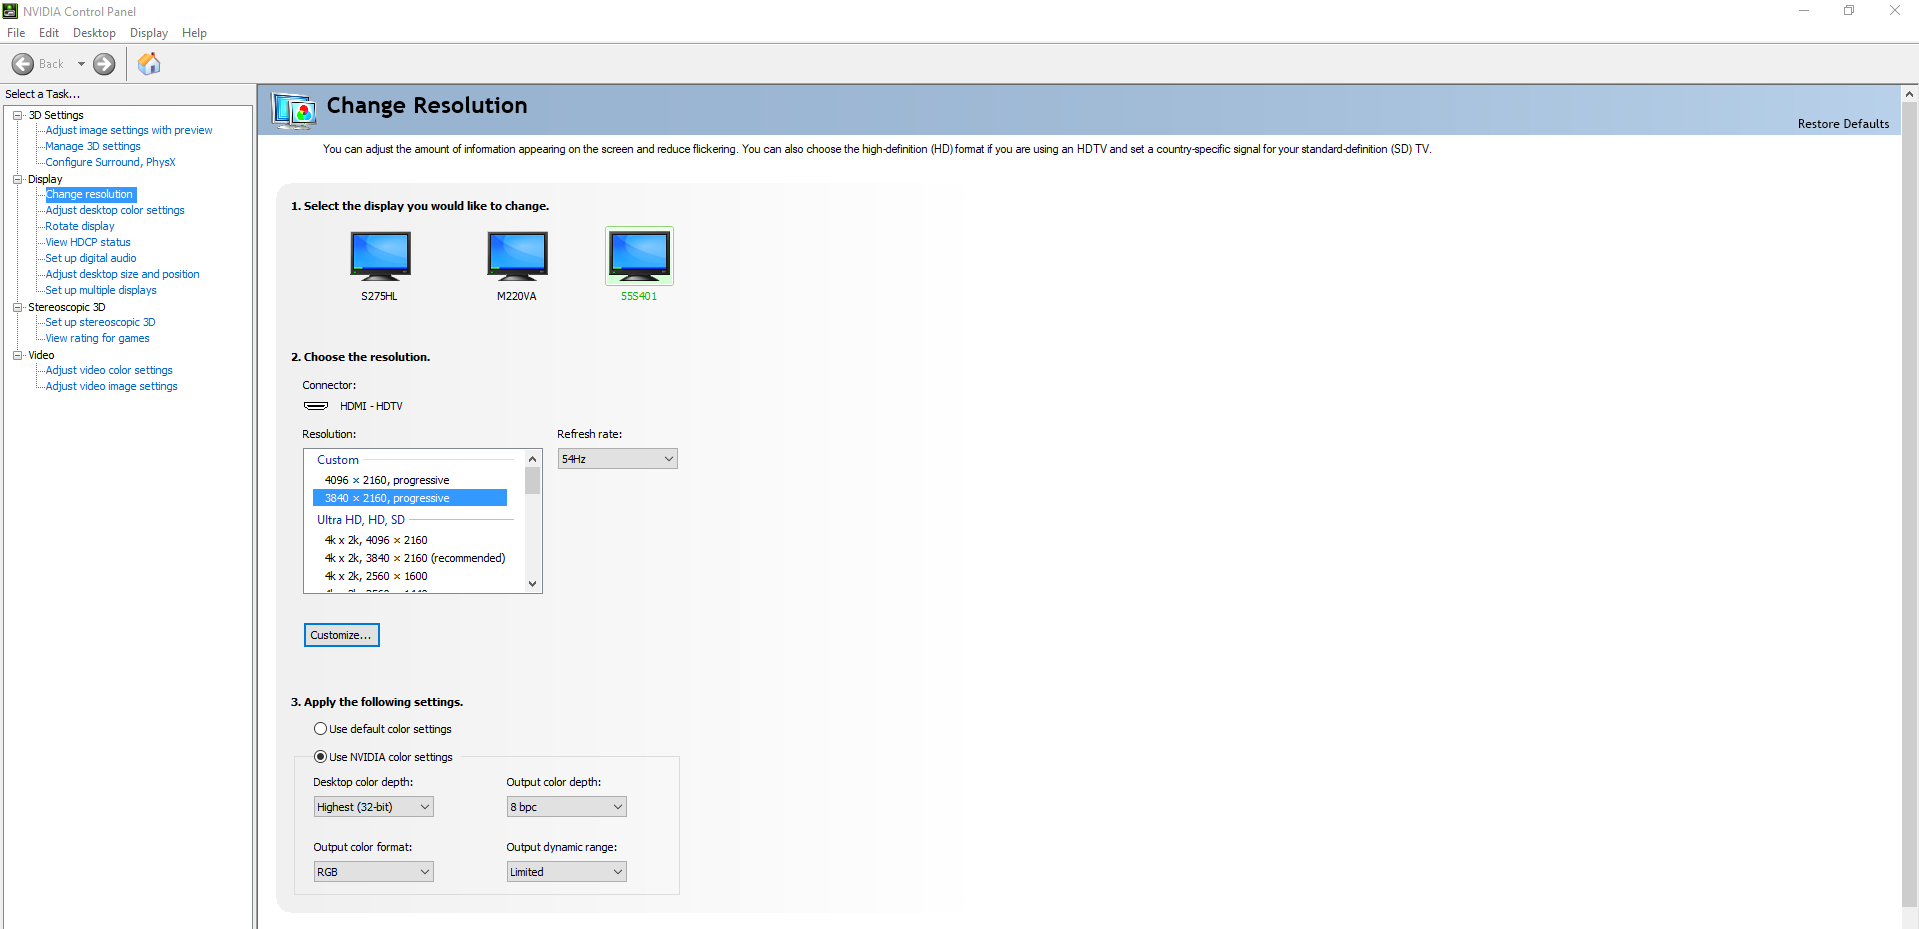The height and width of the screenshot is (929, 1919).
Task: Click the HDMI connector icon
Action: [316, 406]
